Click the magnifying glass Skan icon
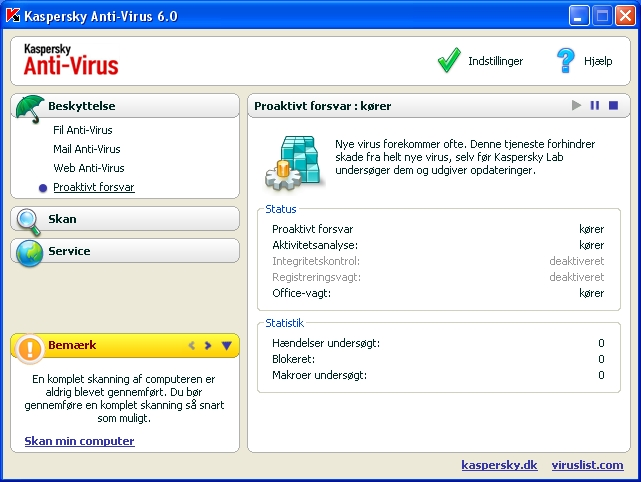This screenshot has height=482, width=641. [29, 222]
